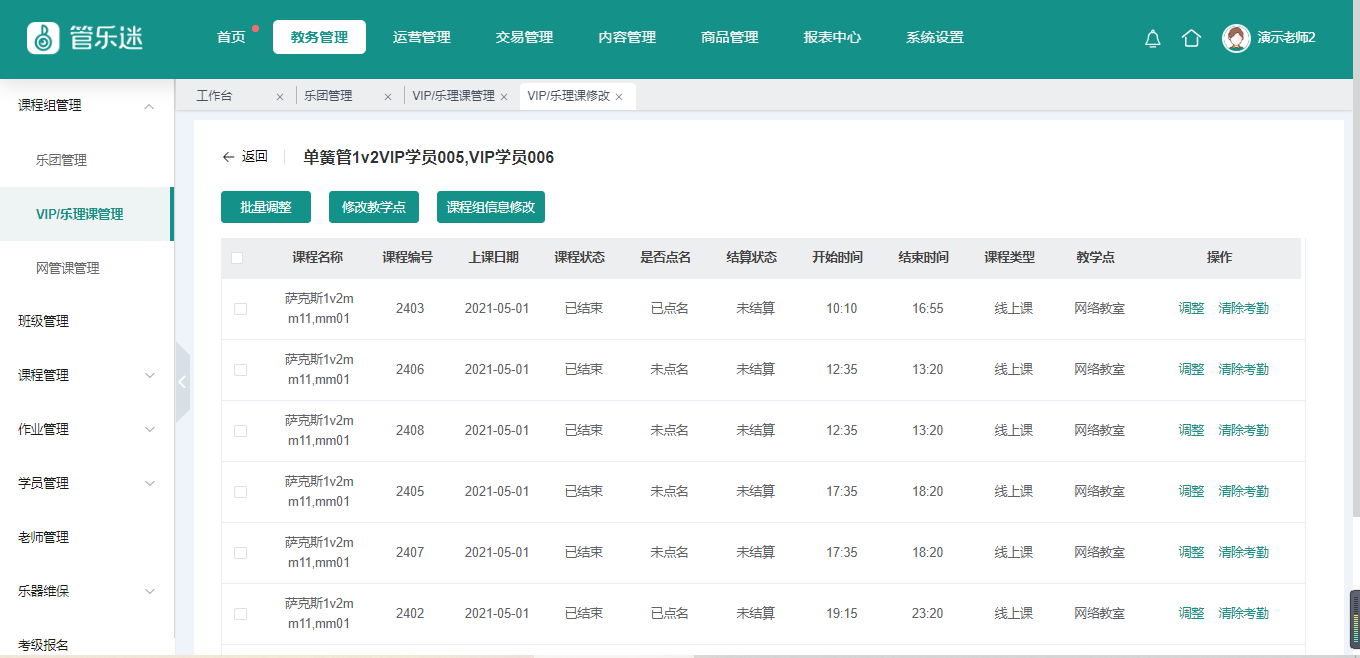Click the notification bell icon
1360x658 pixels.
1152,38
